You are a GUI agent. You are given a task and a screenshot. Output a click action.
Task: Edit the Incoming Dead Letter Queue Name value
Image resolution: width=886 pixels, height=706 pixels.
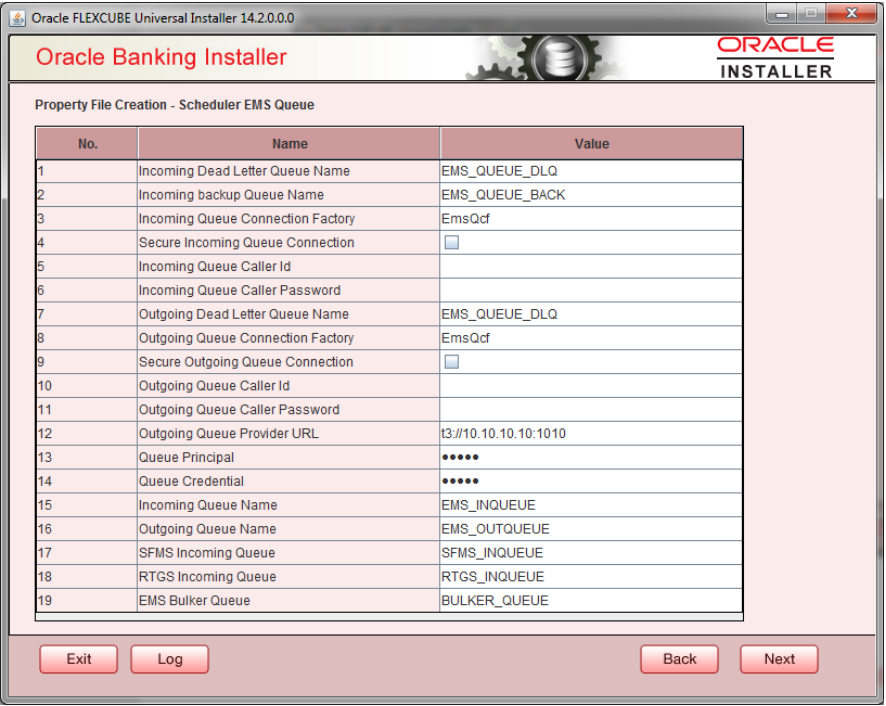coord(591,171)
